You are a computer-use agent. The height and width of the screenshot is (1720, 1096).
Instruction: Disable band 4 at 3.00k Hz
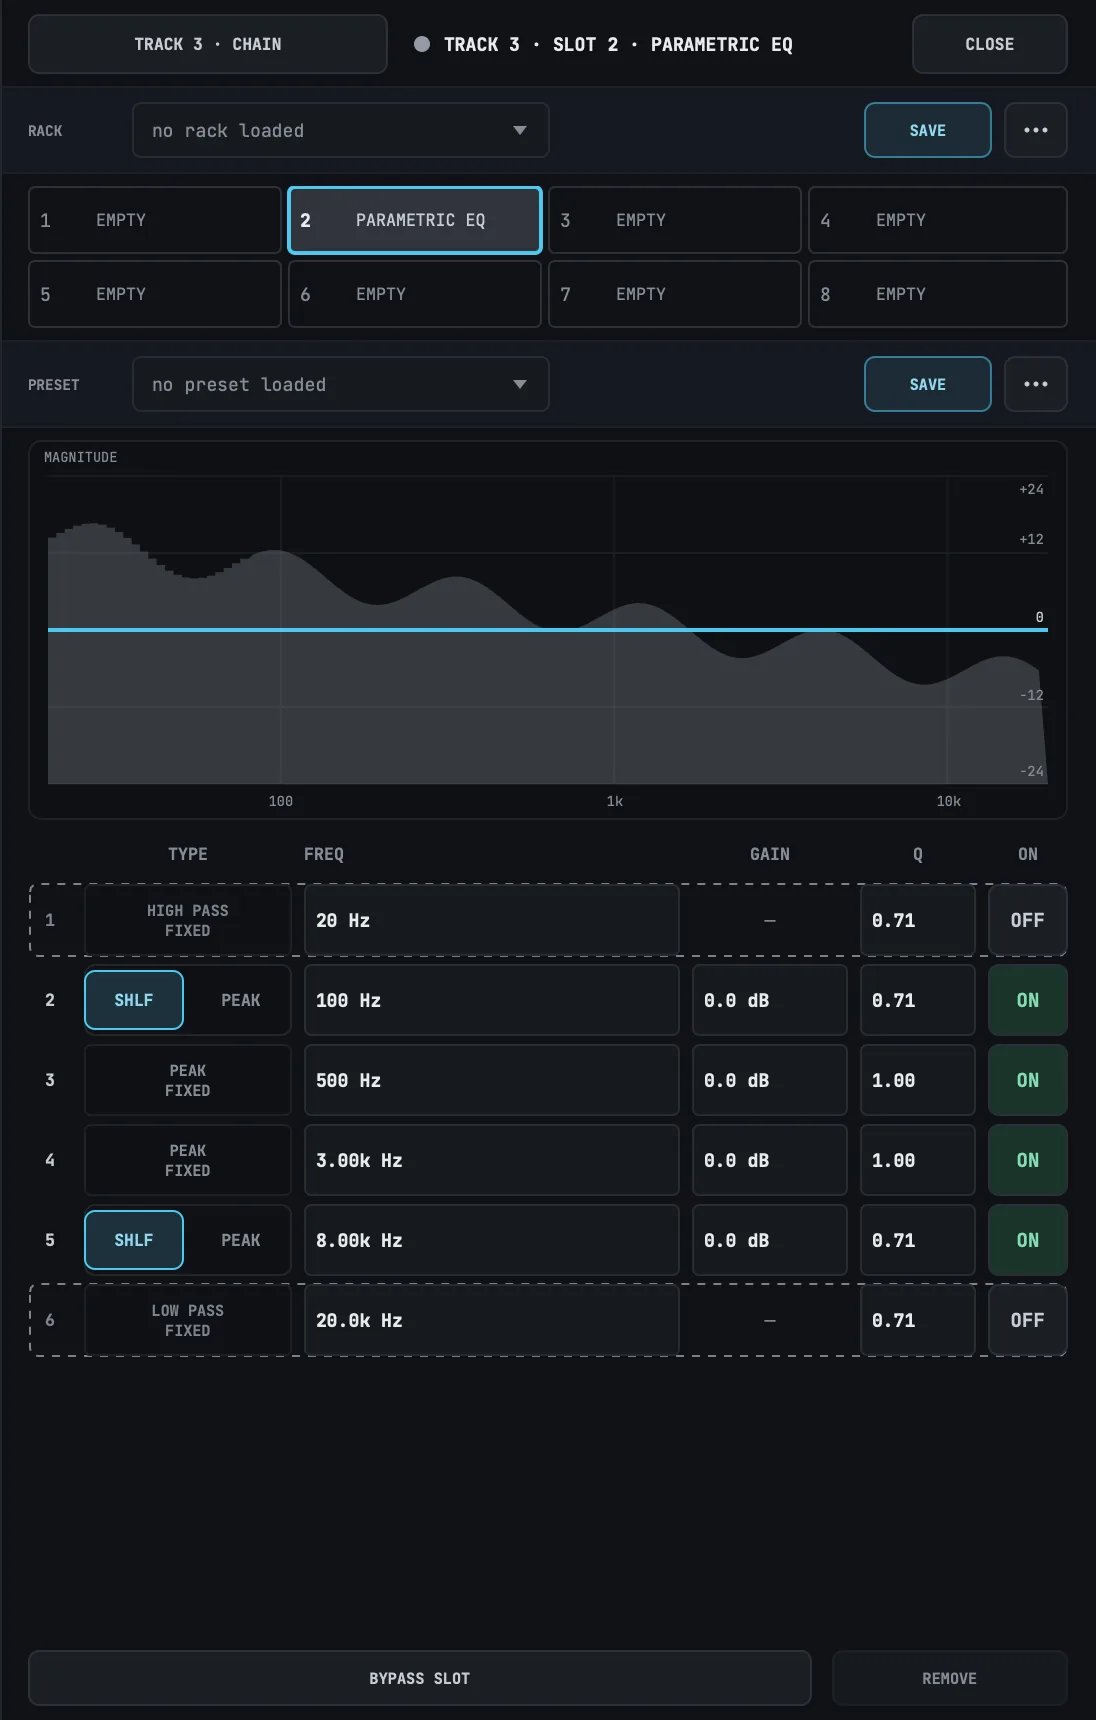pos(1027,1160)
